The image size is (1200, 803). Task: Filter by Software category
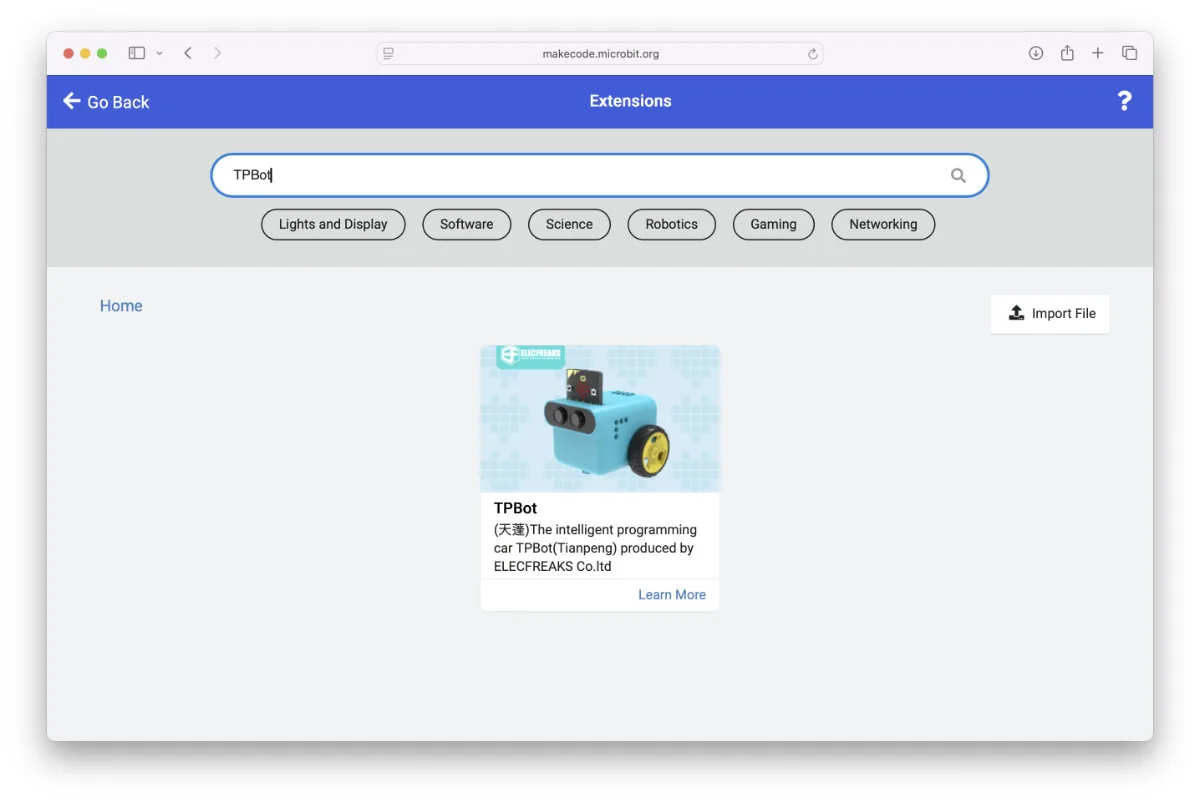(467, 224)
